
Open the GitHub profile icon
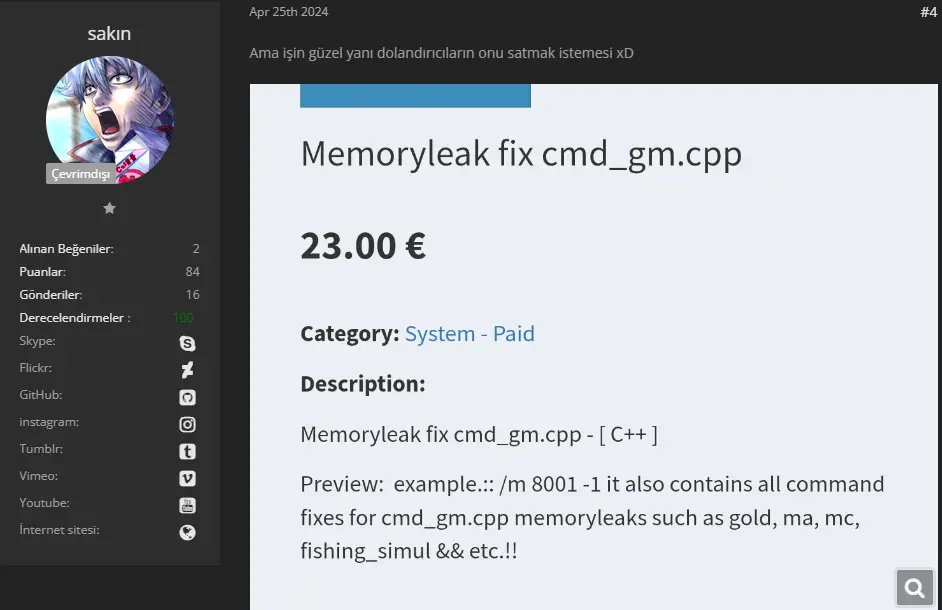[187, 397]
